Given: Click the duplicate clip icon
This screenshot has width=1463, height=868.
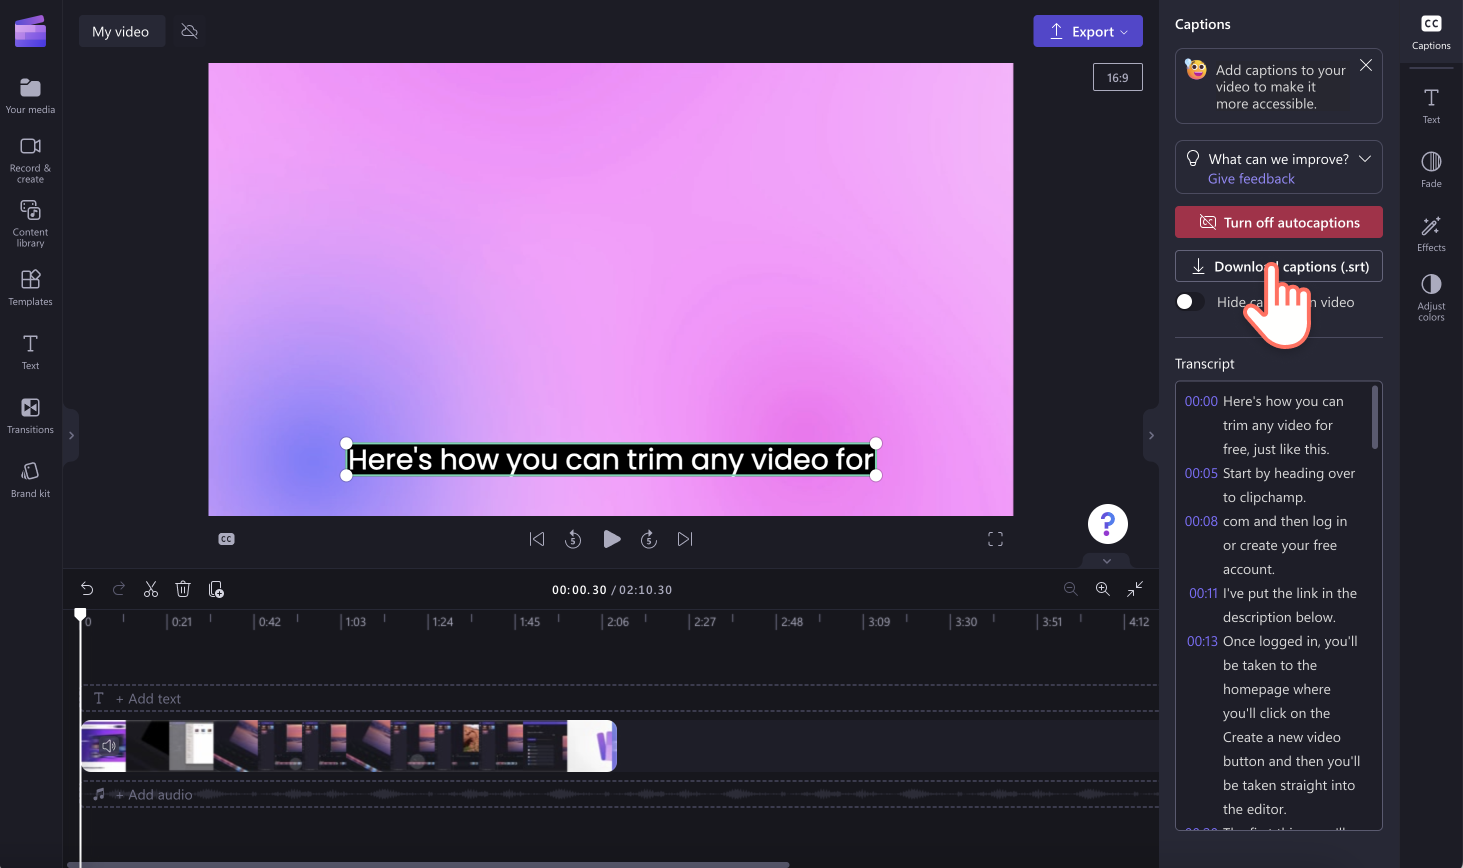Looking at the screenshot, I should [216, 589].
